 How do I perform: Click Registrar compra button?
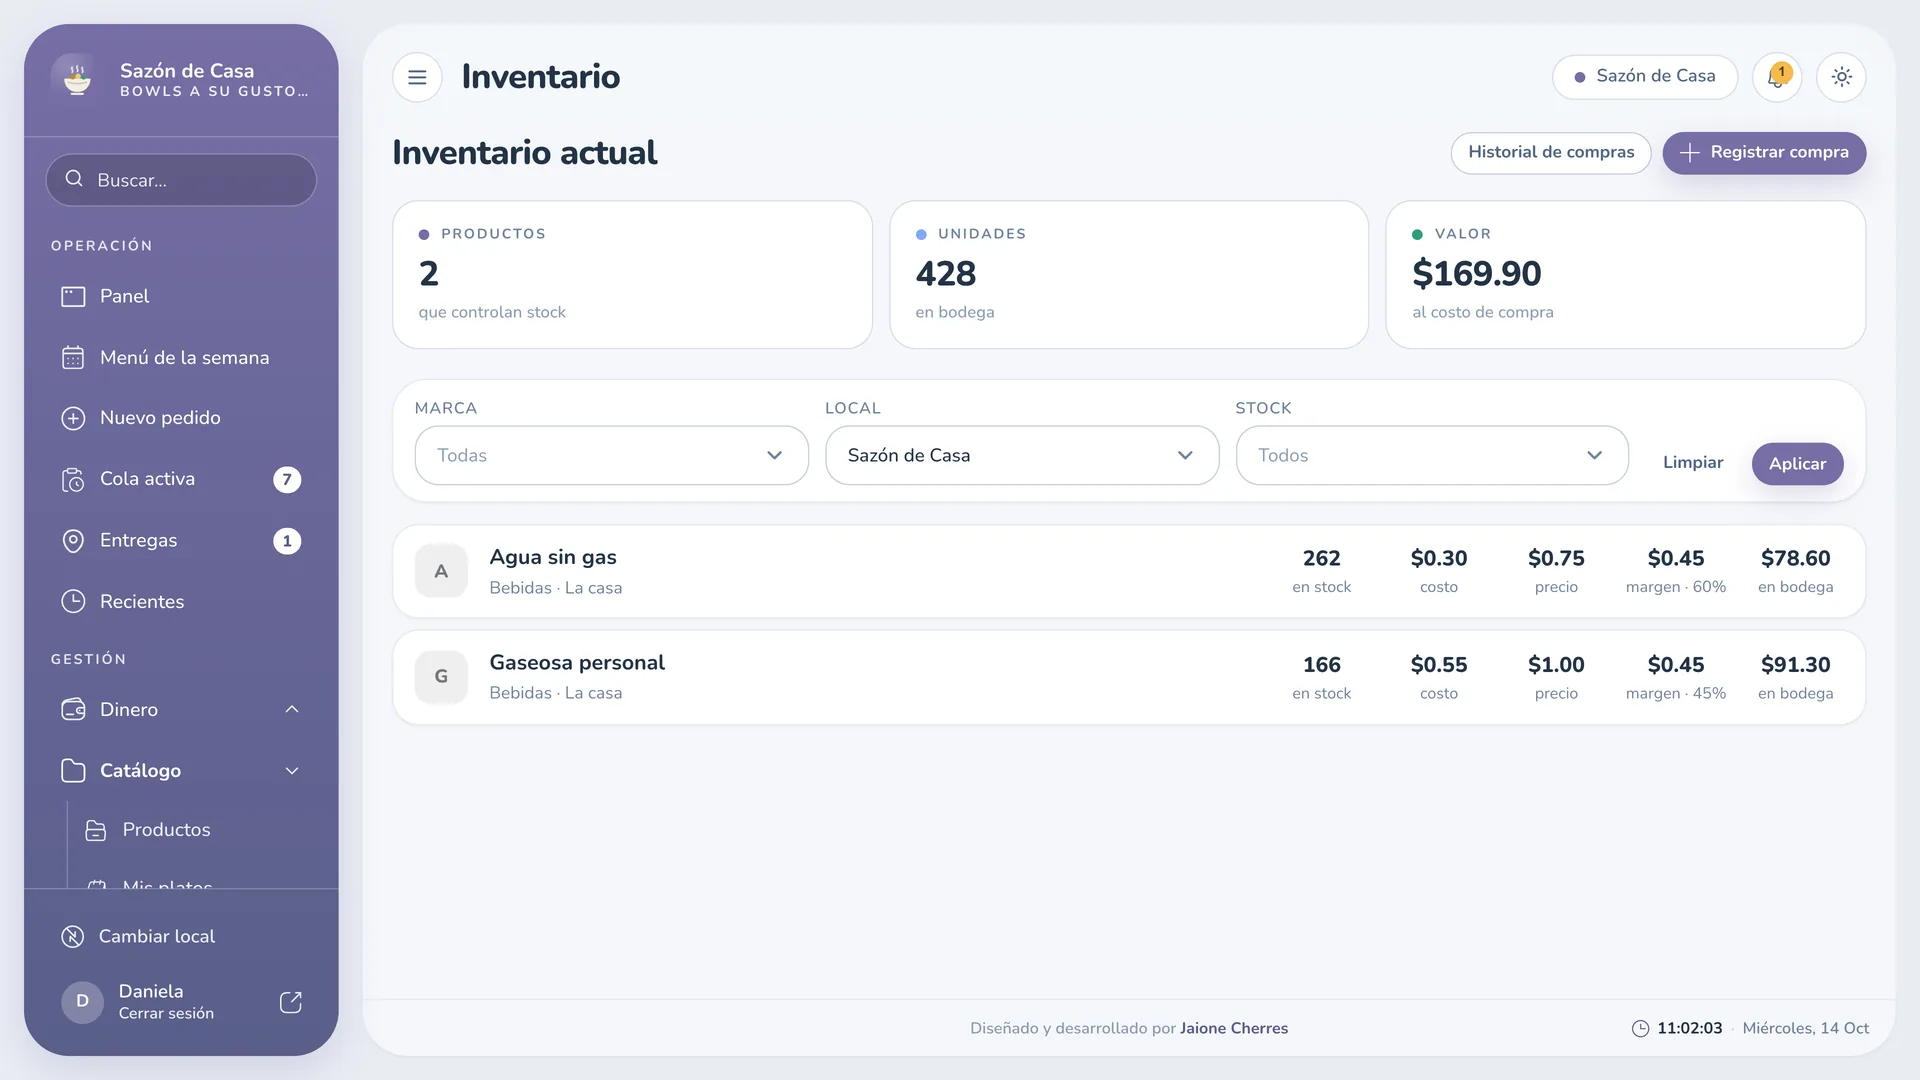(x=1764, y=153)
